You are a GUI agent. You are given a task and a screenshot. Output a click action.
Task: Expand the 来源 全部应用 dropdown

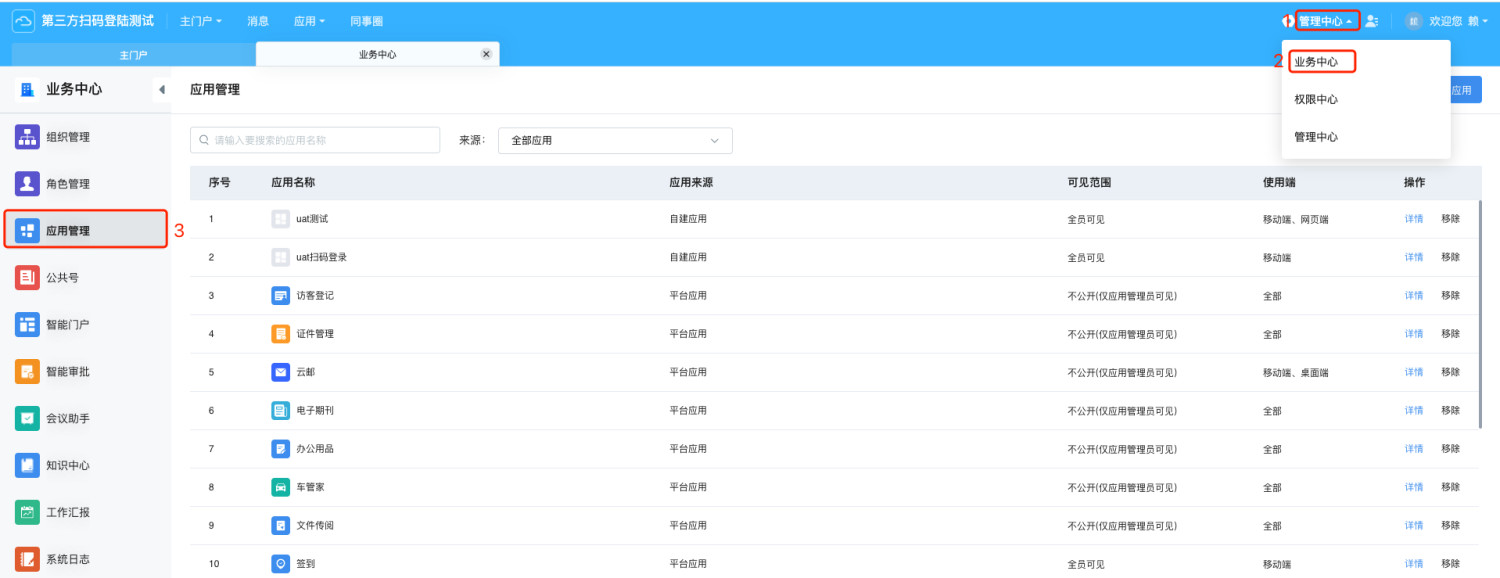click(614, 141)
